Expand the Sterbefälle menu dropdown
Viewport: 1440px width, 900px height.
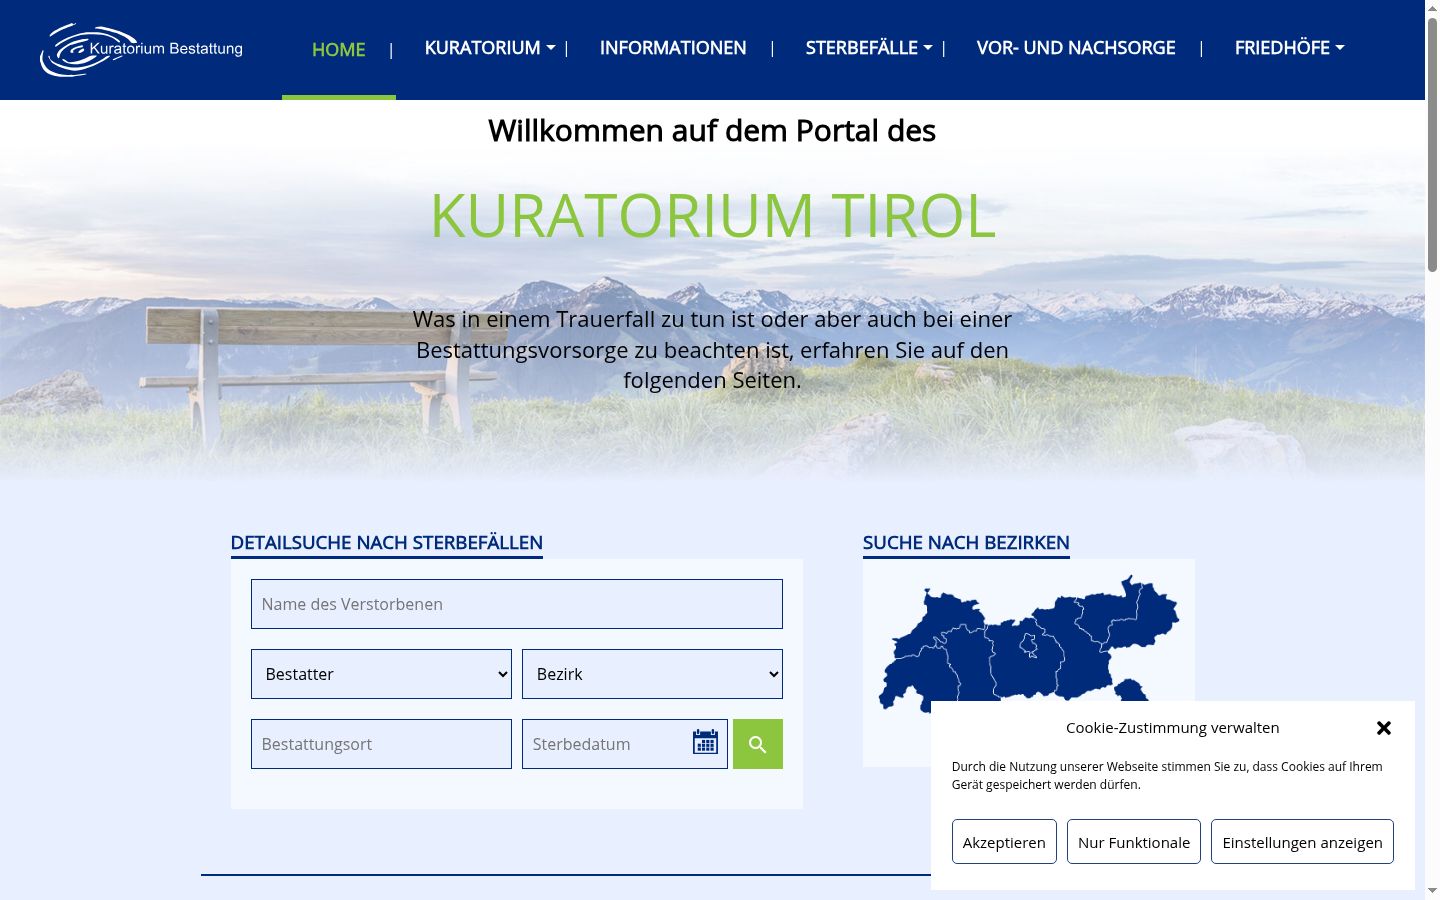(869, 48)
